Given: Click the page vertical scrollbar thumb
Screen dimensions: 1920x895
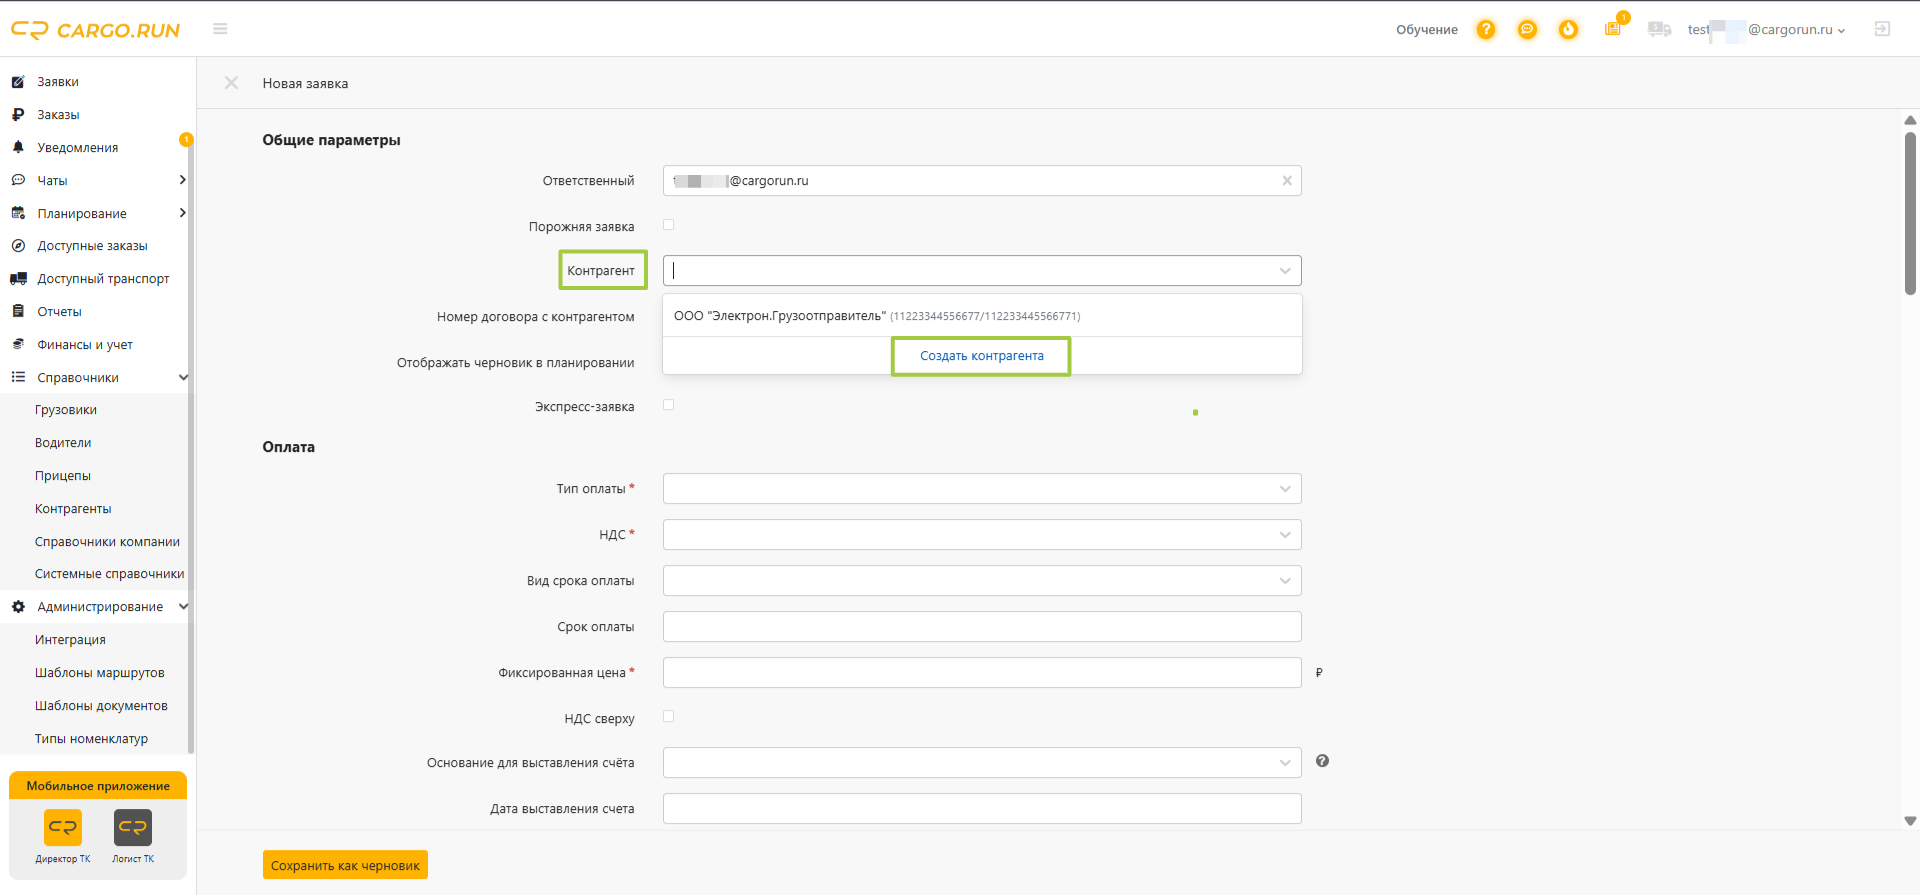Looking at the screenshot, I should tap(1910, 213).
